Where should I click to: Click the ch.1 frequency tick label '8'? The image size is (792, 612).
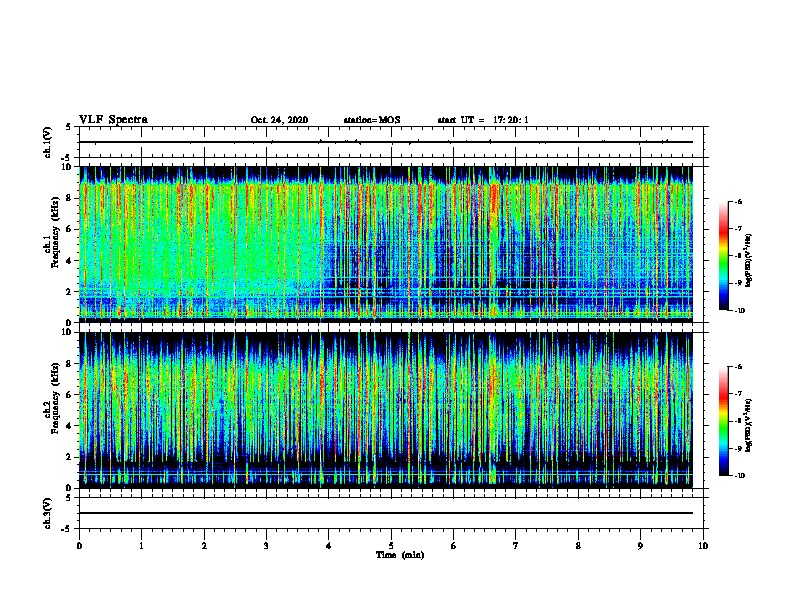[x=70, y=198]
